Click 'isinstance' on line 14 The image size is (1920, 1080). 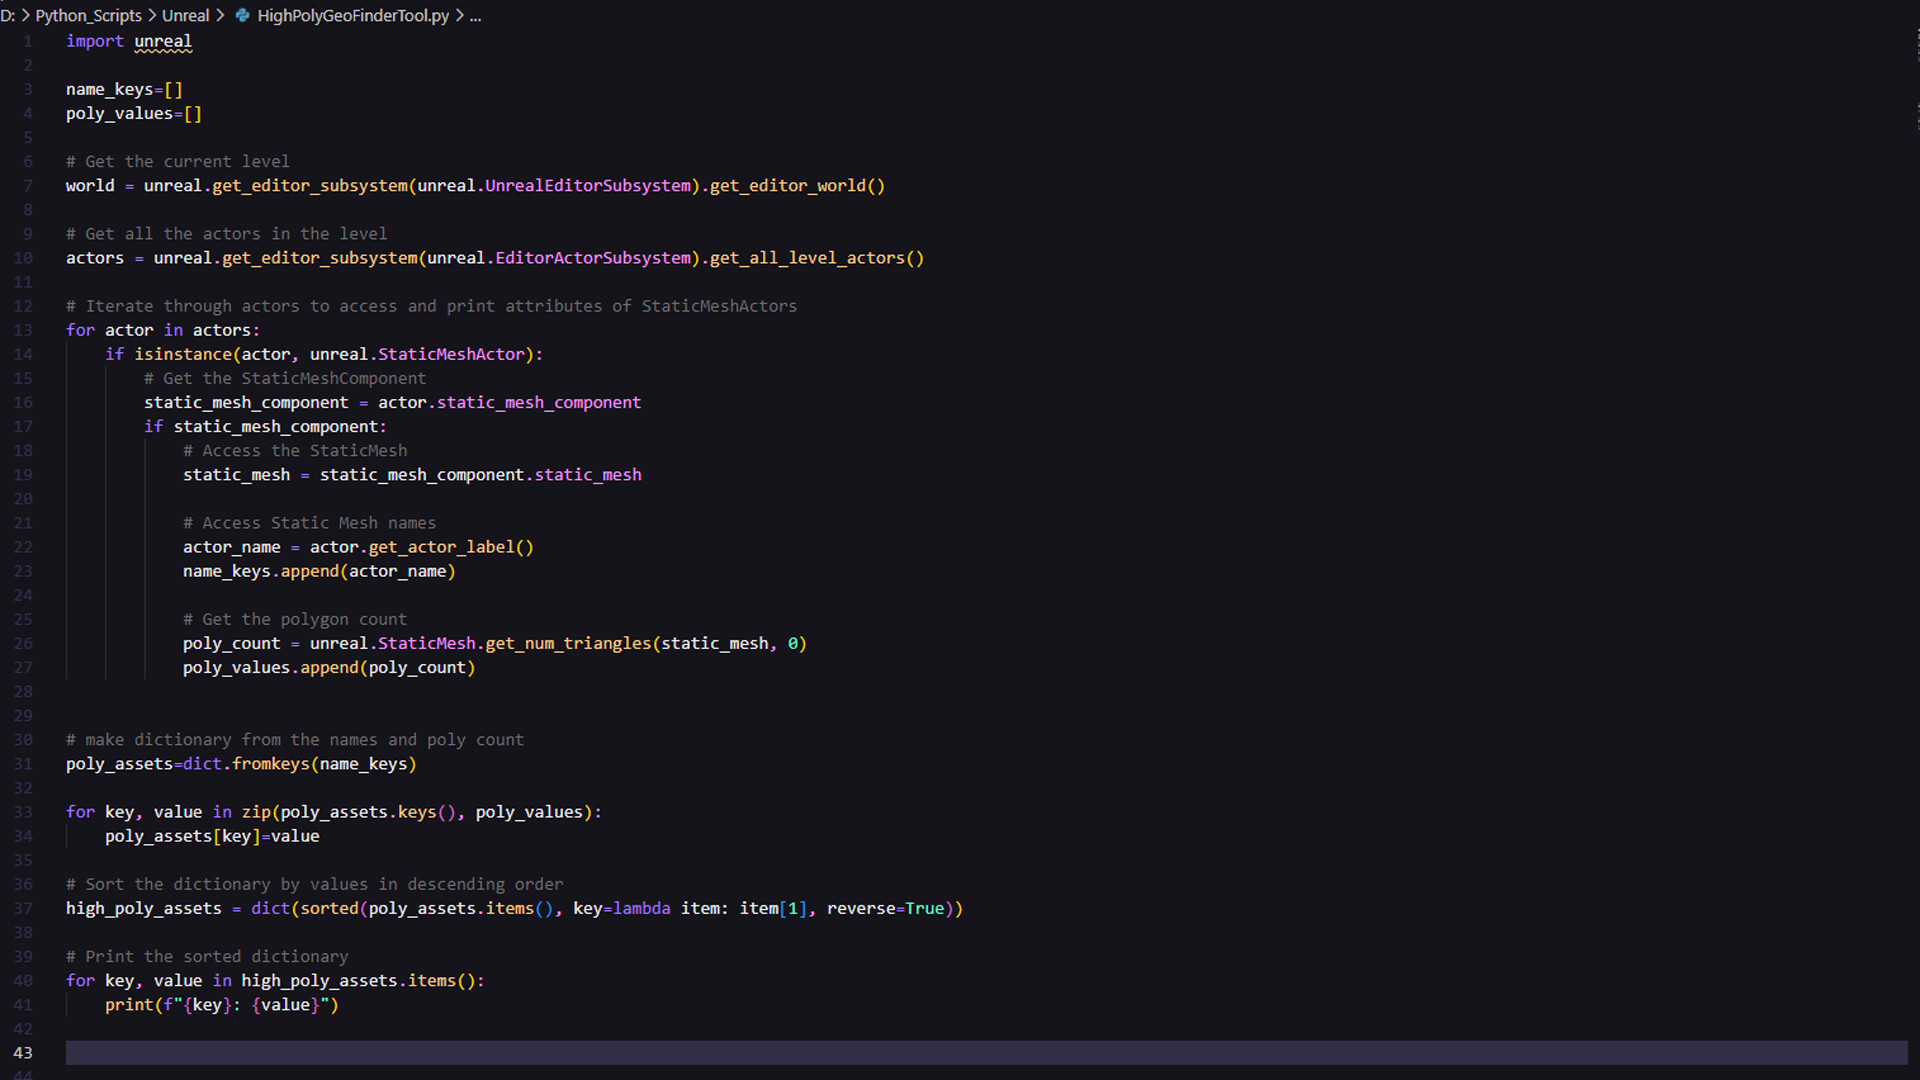coord(183,354)
